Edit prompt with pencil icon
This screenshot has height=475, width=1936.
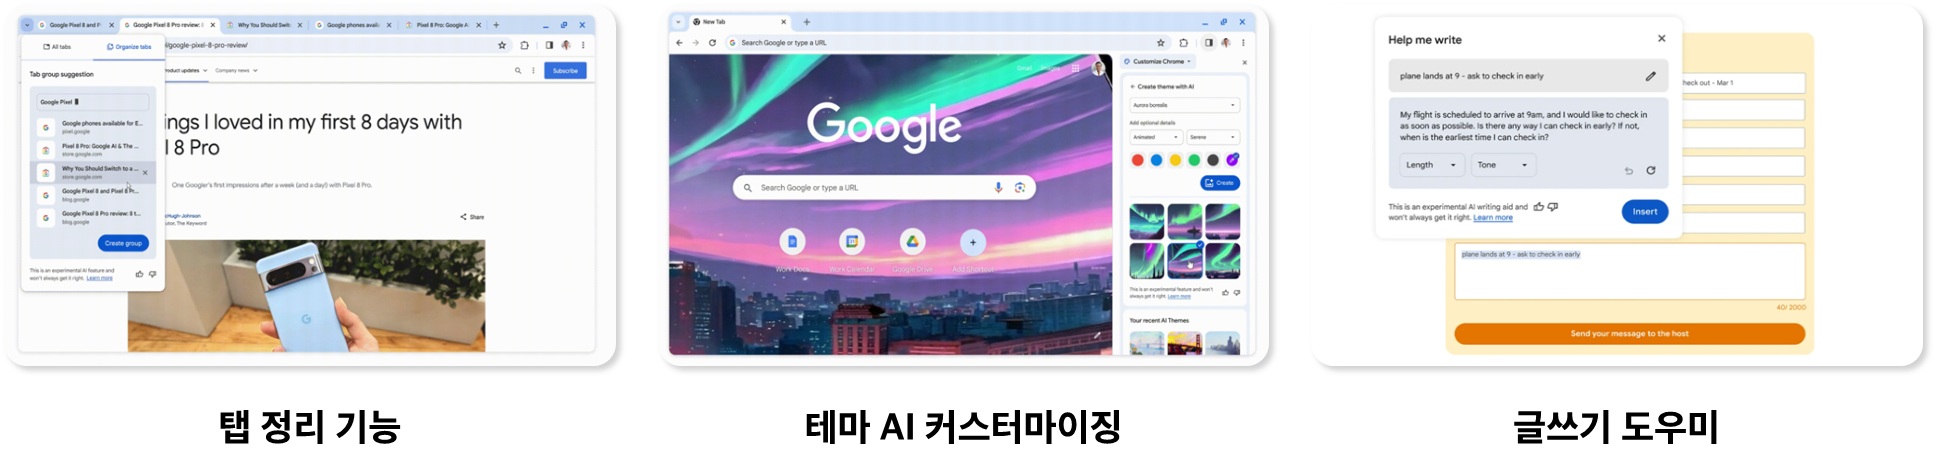[1650, 76]
